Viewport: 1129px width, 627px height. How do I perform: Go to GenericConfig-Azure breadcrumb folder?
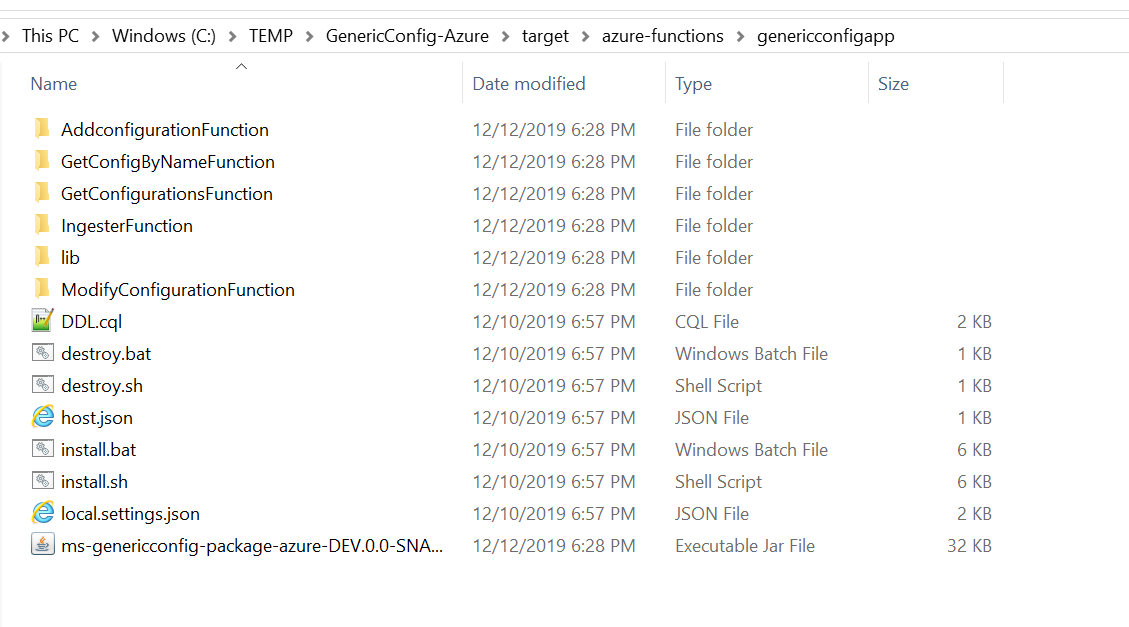point(407,36)
